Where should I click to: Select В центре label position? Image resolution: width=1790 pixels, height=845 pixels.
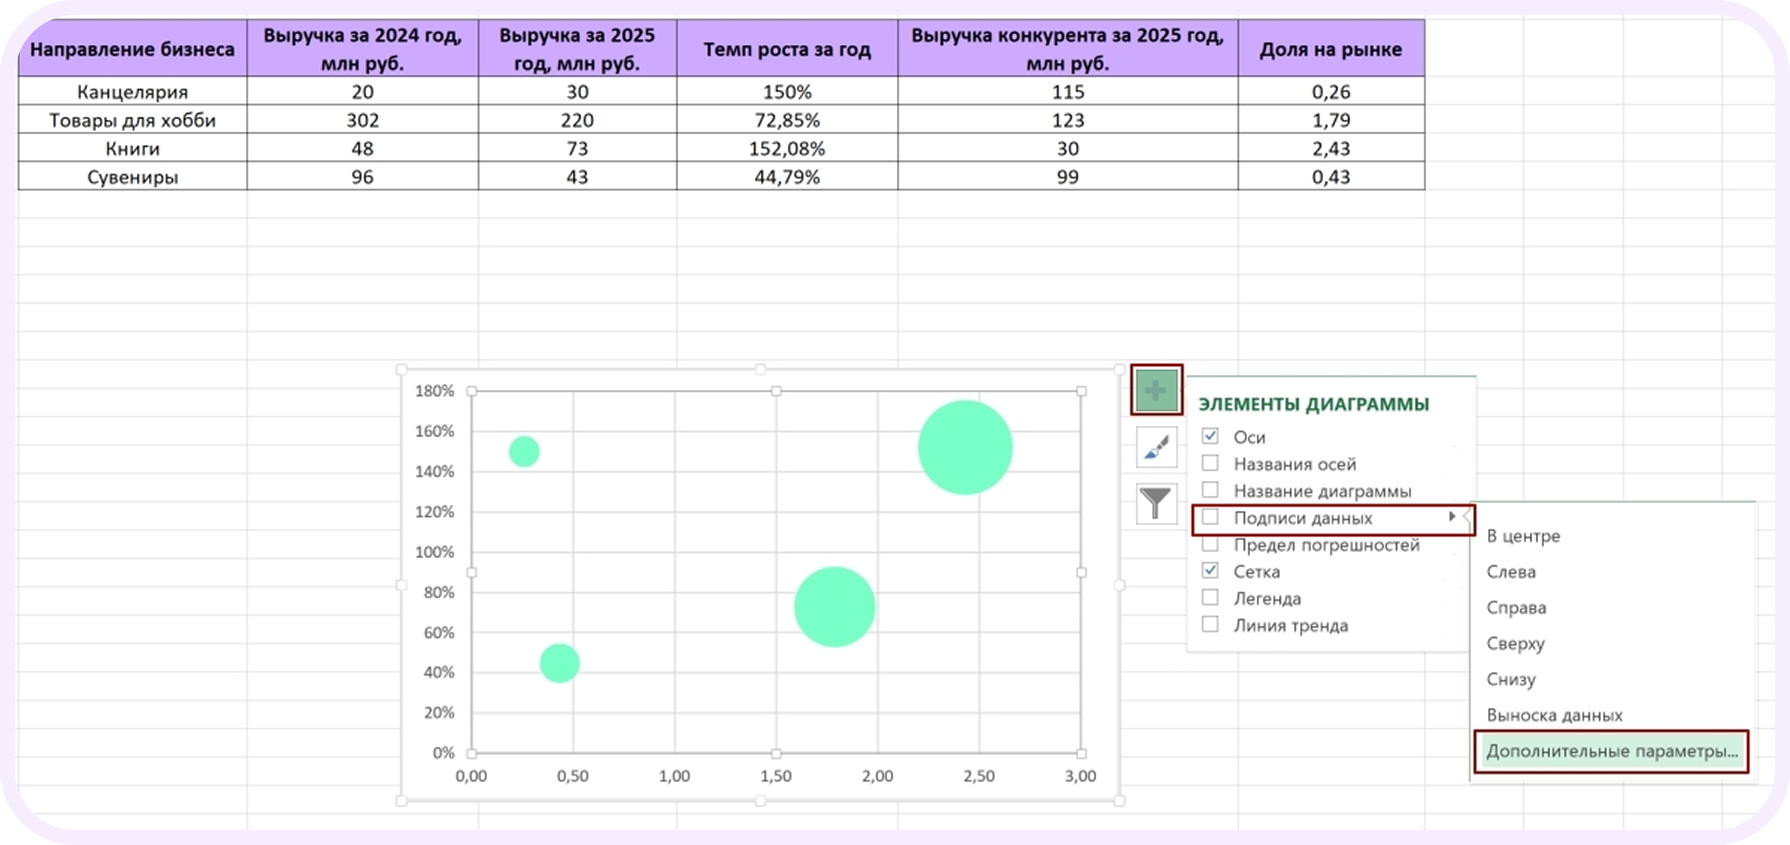(x=1523, y=536)
